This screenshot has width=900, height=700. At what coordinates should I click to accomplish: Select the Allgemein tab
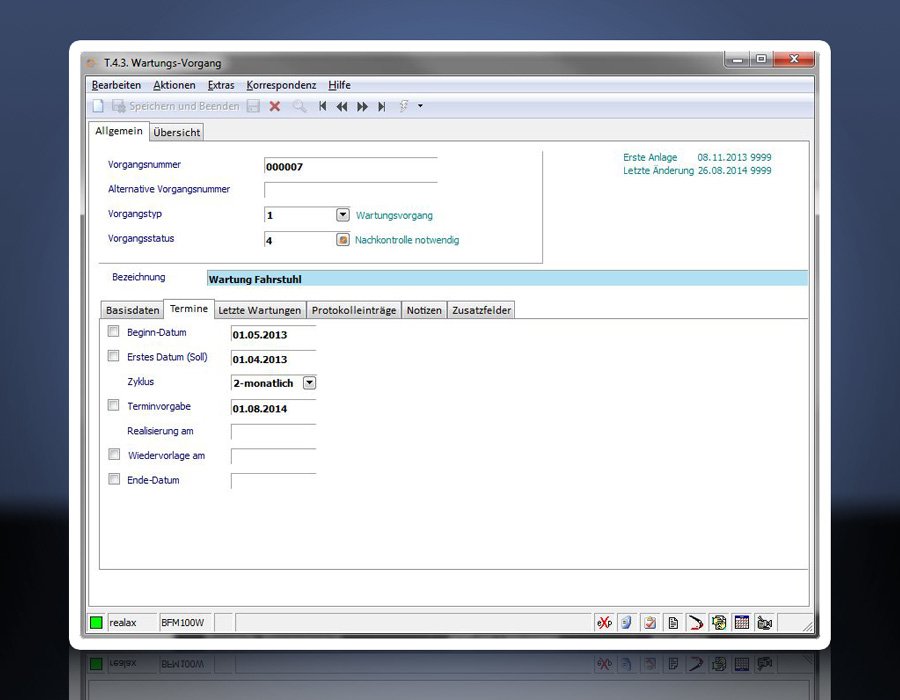coord(119,131)
